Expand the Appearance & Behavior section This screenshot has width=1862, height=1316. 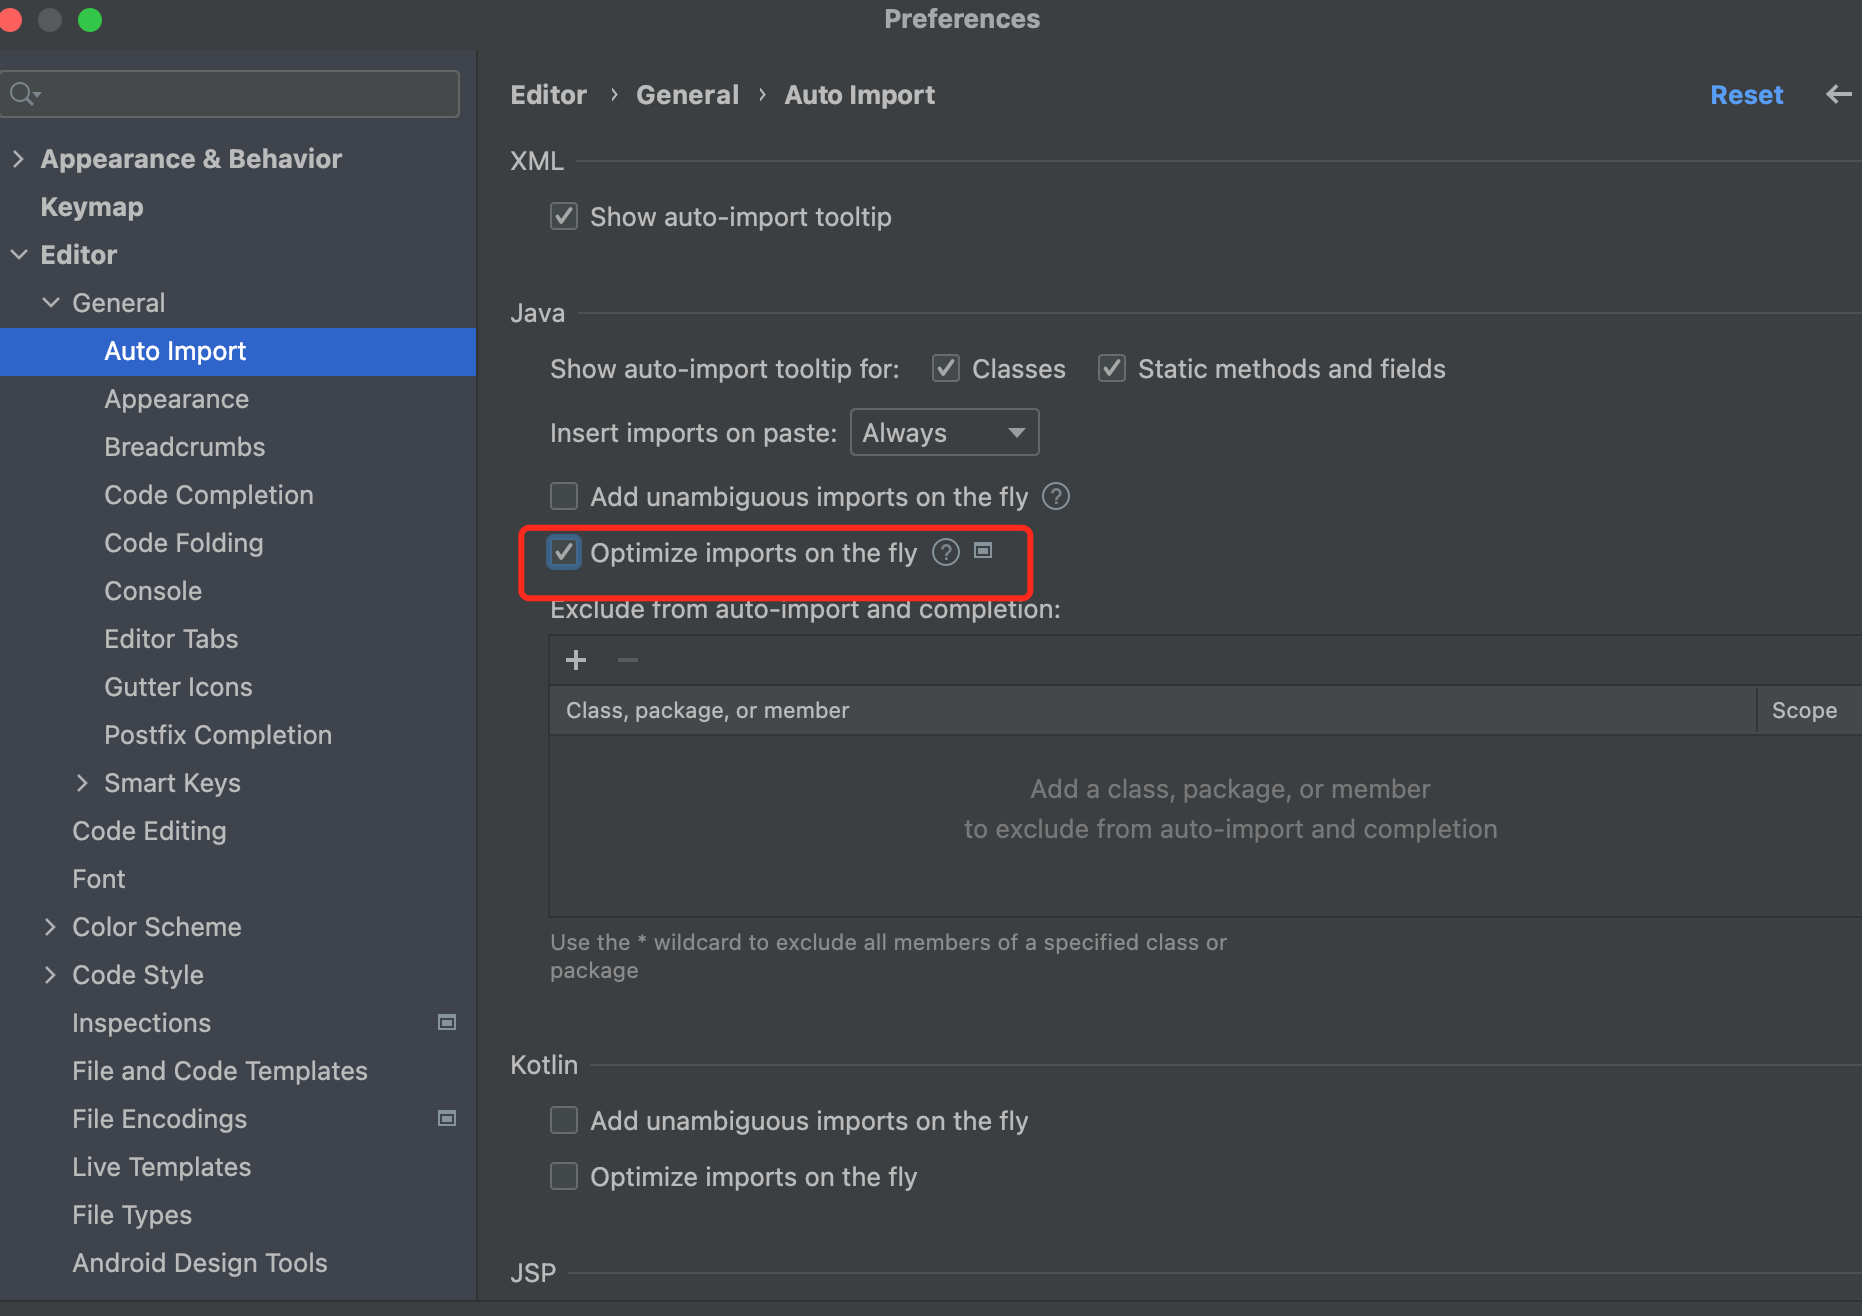coord(18,158)
